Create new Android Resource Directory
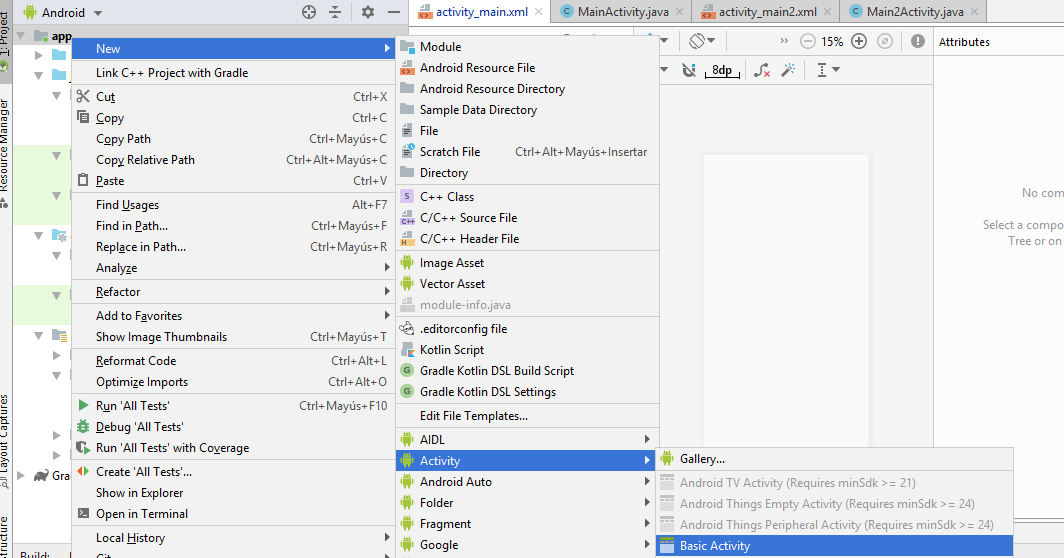Image resolution: width=1064 pixels, height=558 pixels. pyautogui.click(x=527, y=89)
